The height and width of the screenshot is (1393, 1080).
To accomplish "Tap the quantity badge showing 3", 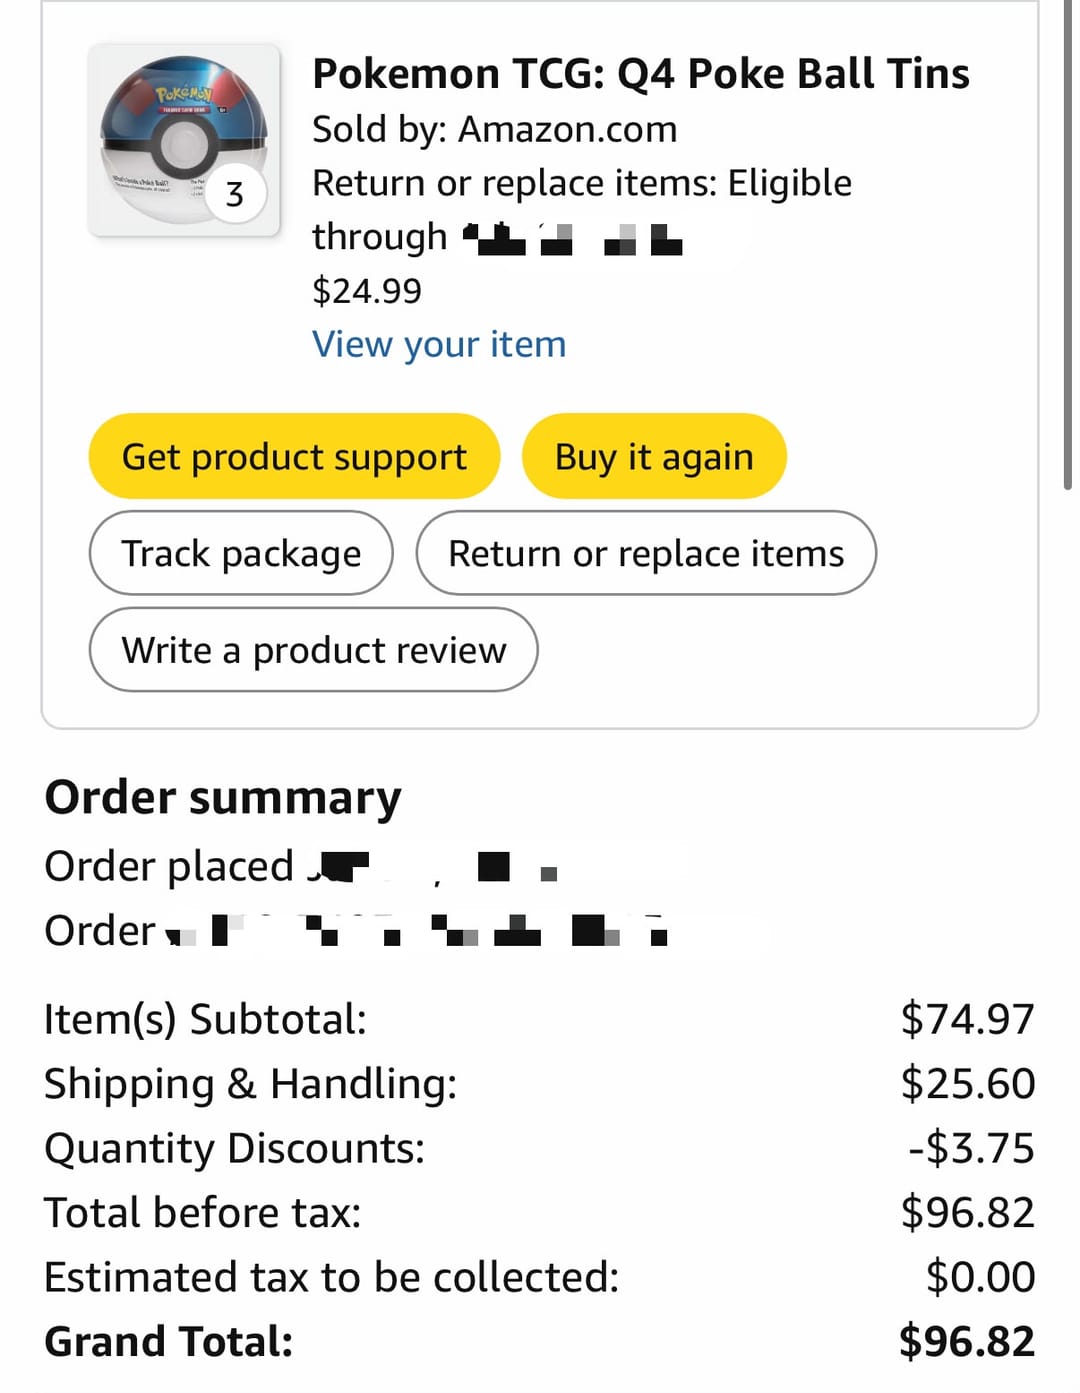I will pos(235,193).
